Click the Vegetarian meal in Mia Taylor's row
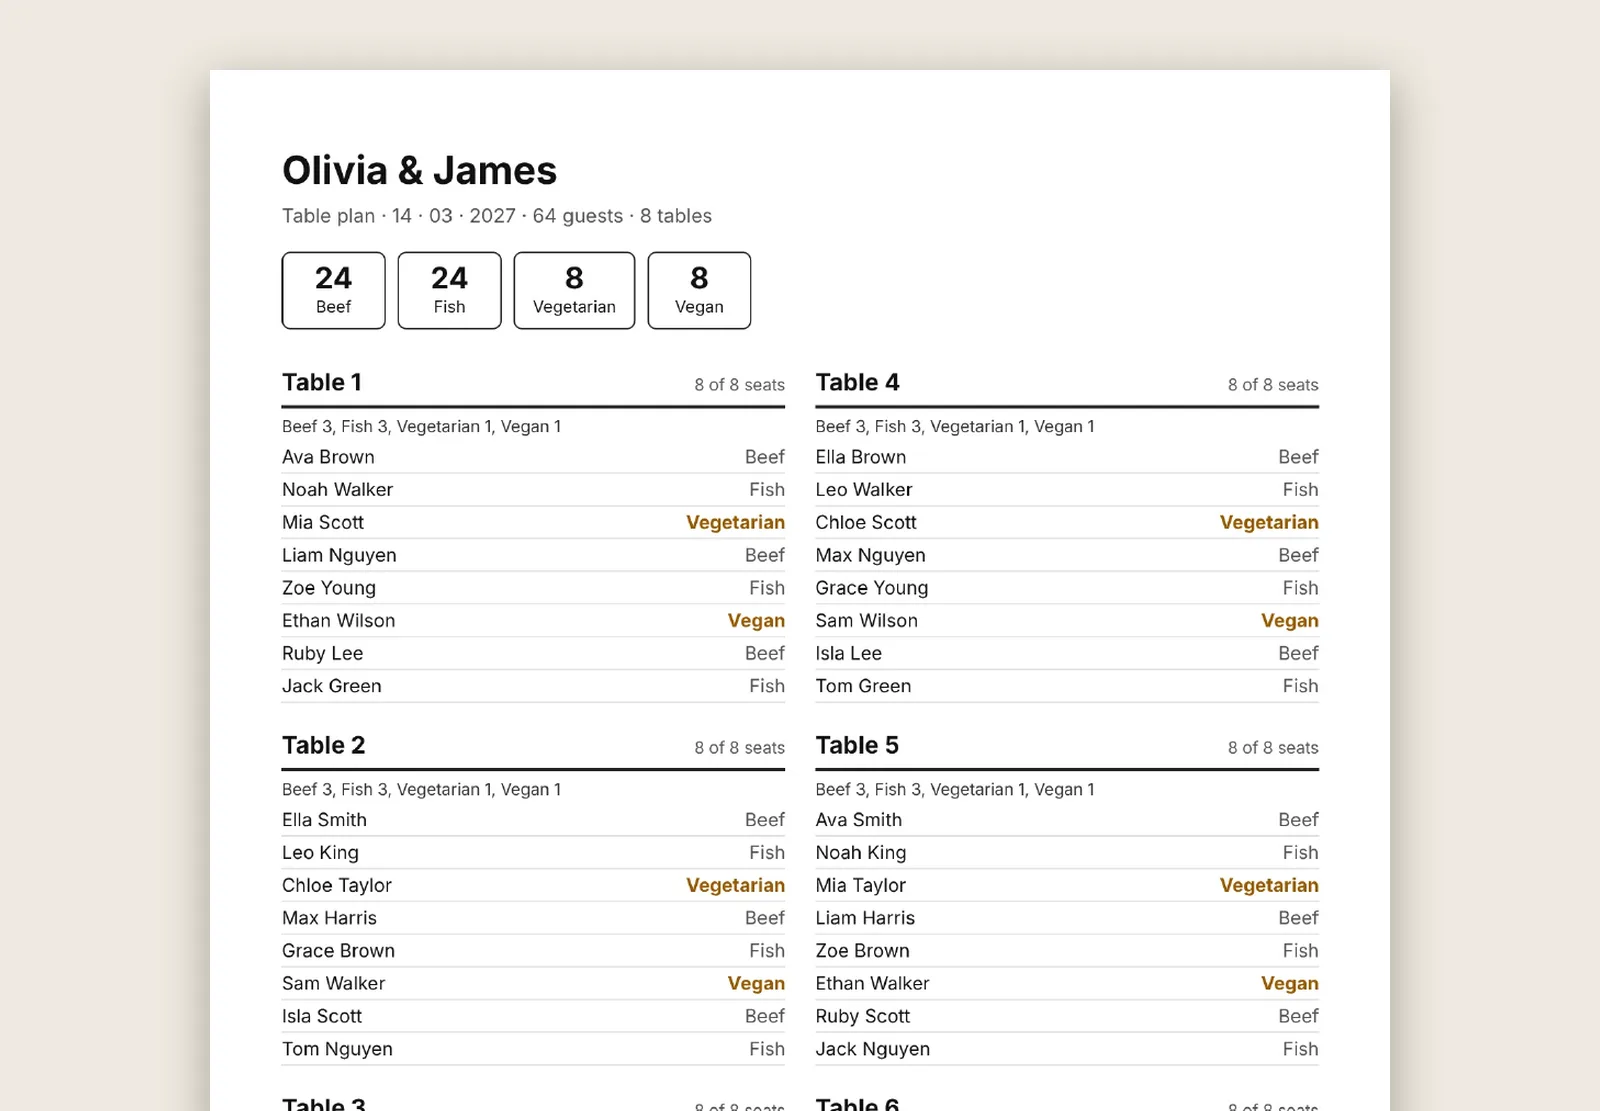This screenshot has width=1600, height=1111. [x=1269, y=885]
